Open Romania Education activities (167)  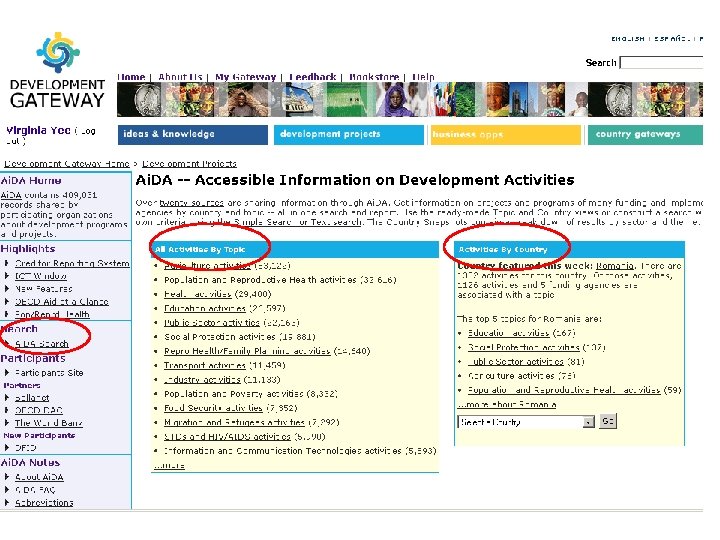508,333
